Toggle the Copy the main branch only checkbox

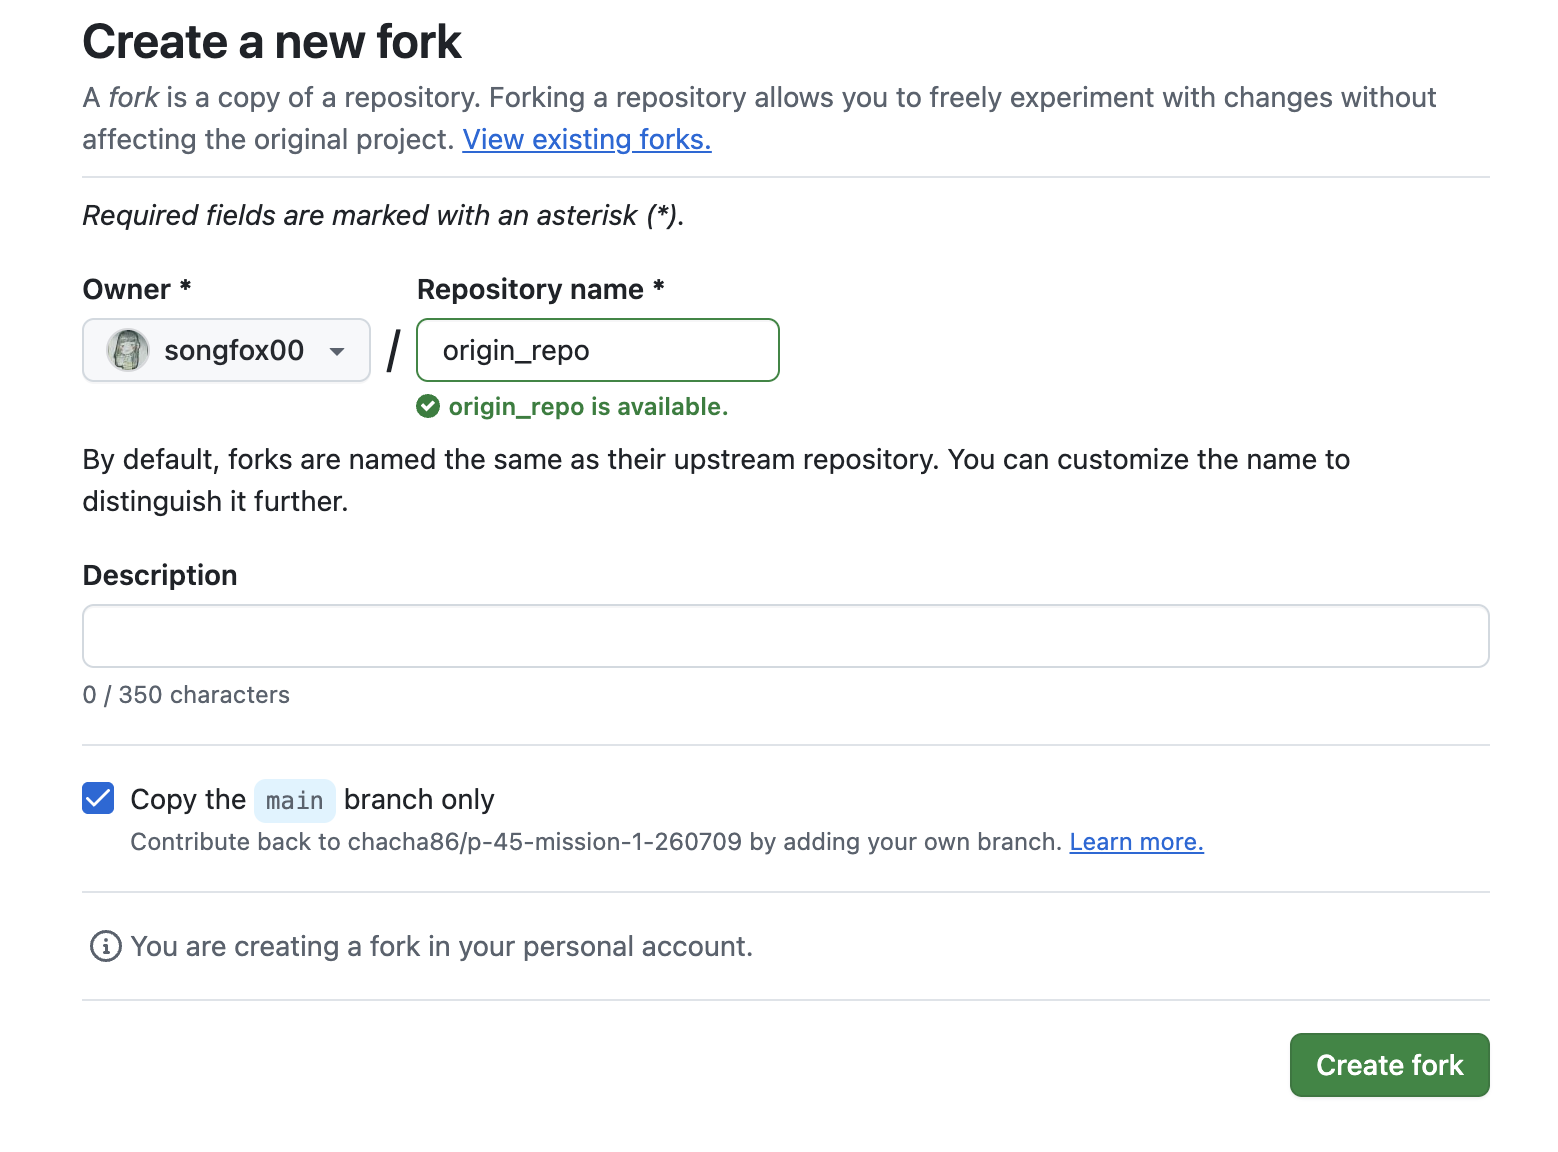pyautogui.click(x=98, y=798)
